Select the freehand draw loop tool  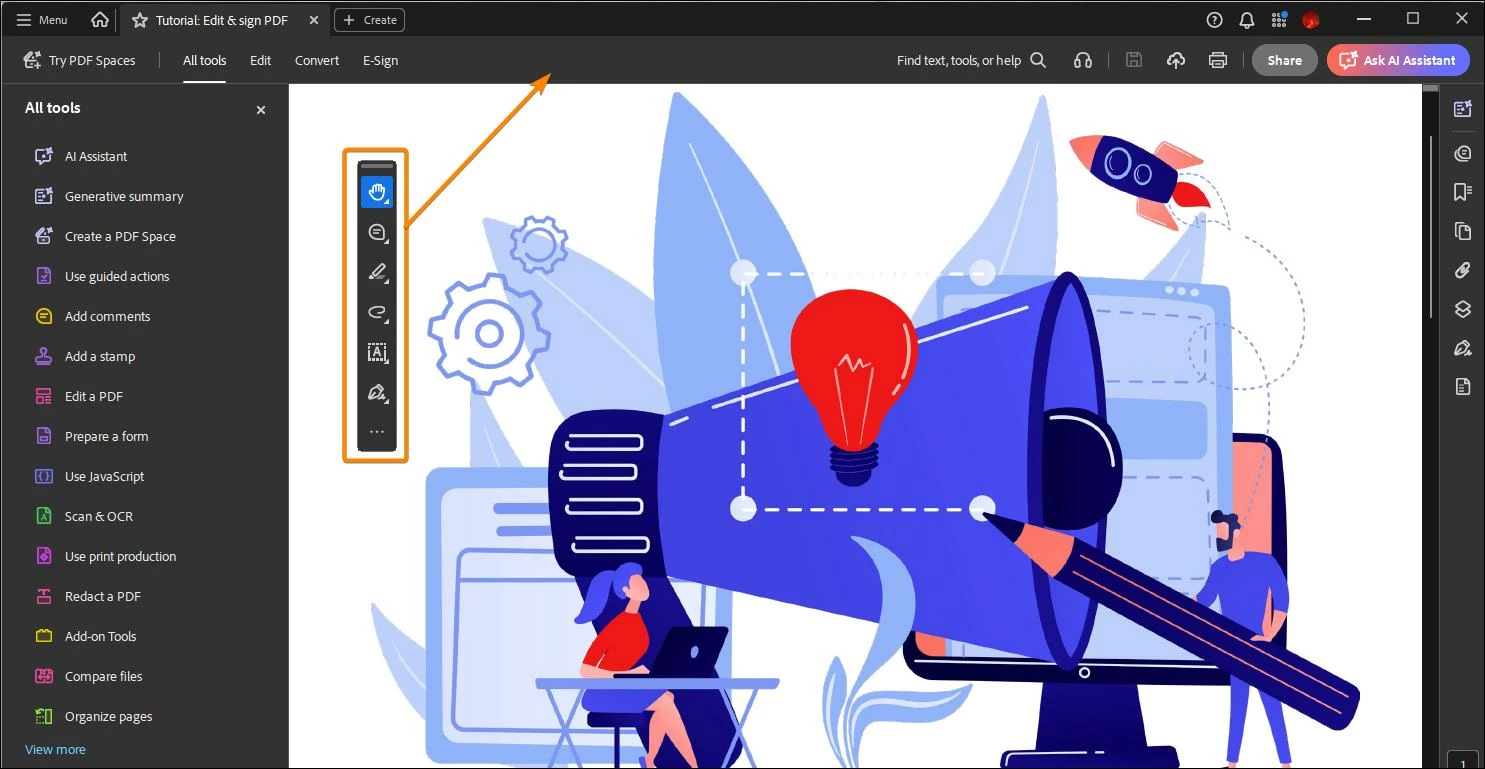[377, 312]
